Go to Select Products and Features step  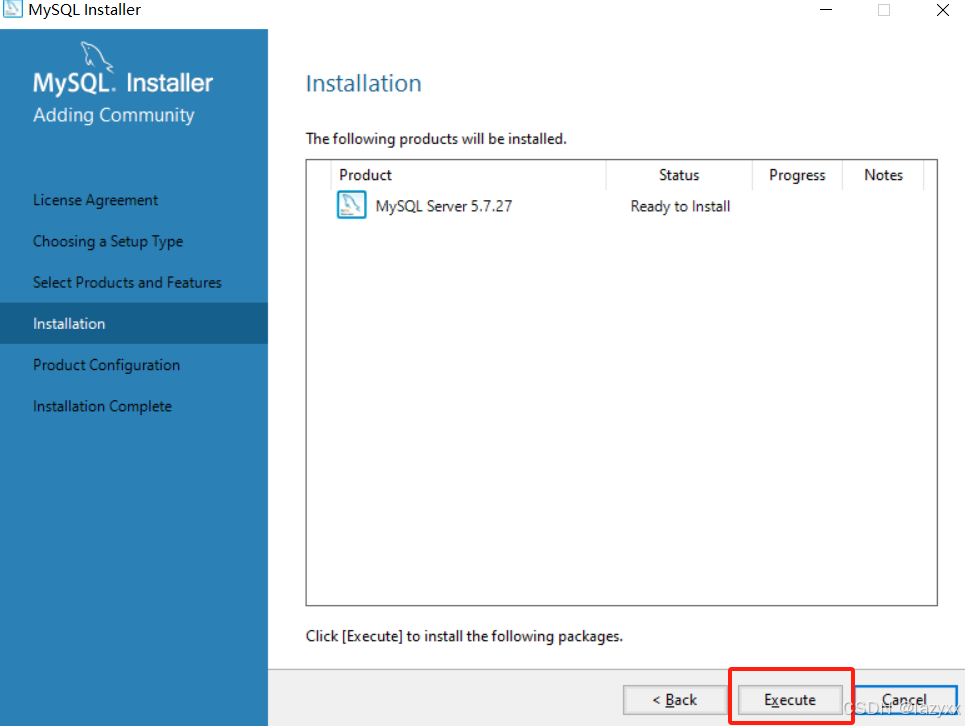pyautogui.click(x=127, y=282)
